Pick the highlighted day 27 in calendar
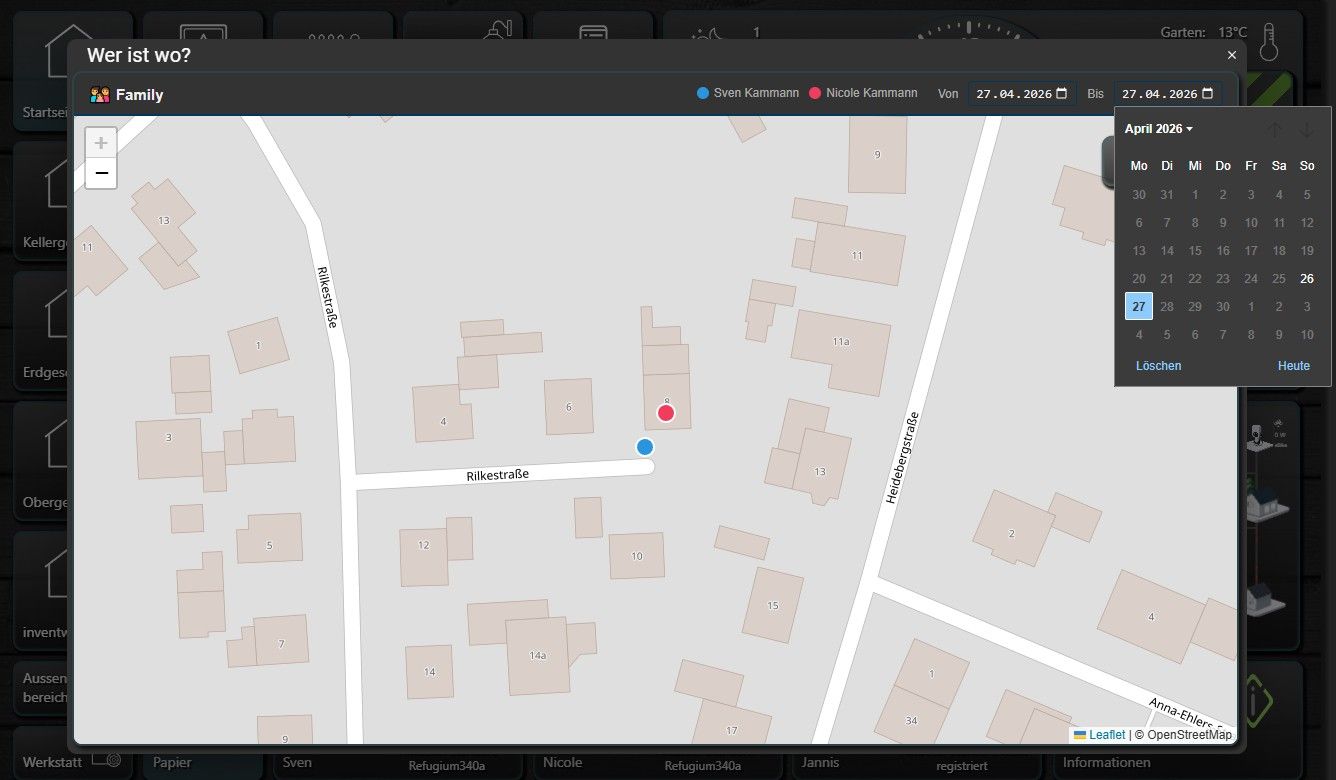This screenshot has height=780, width=1336. pyautogui.click(x=1139, y=306)
